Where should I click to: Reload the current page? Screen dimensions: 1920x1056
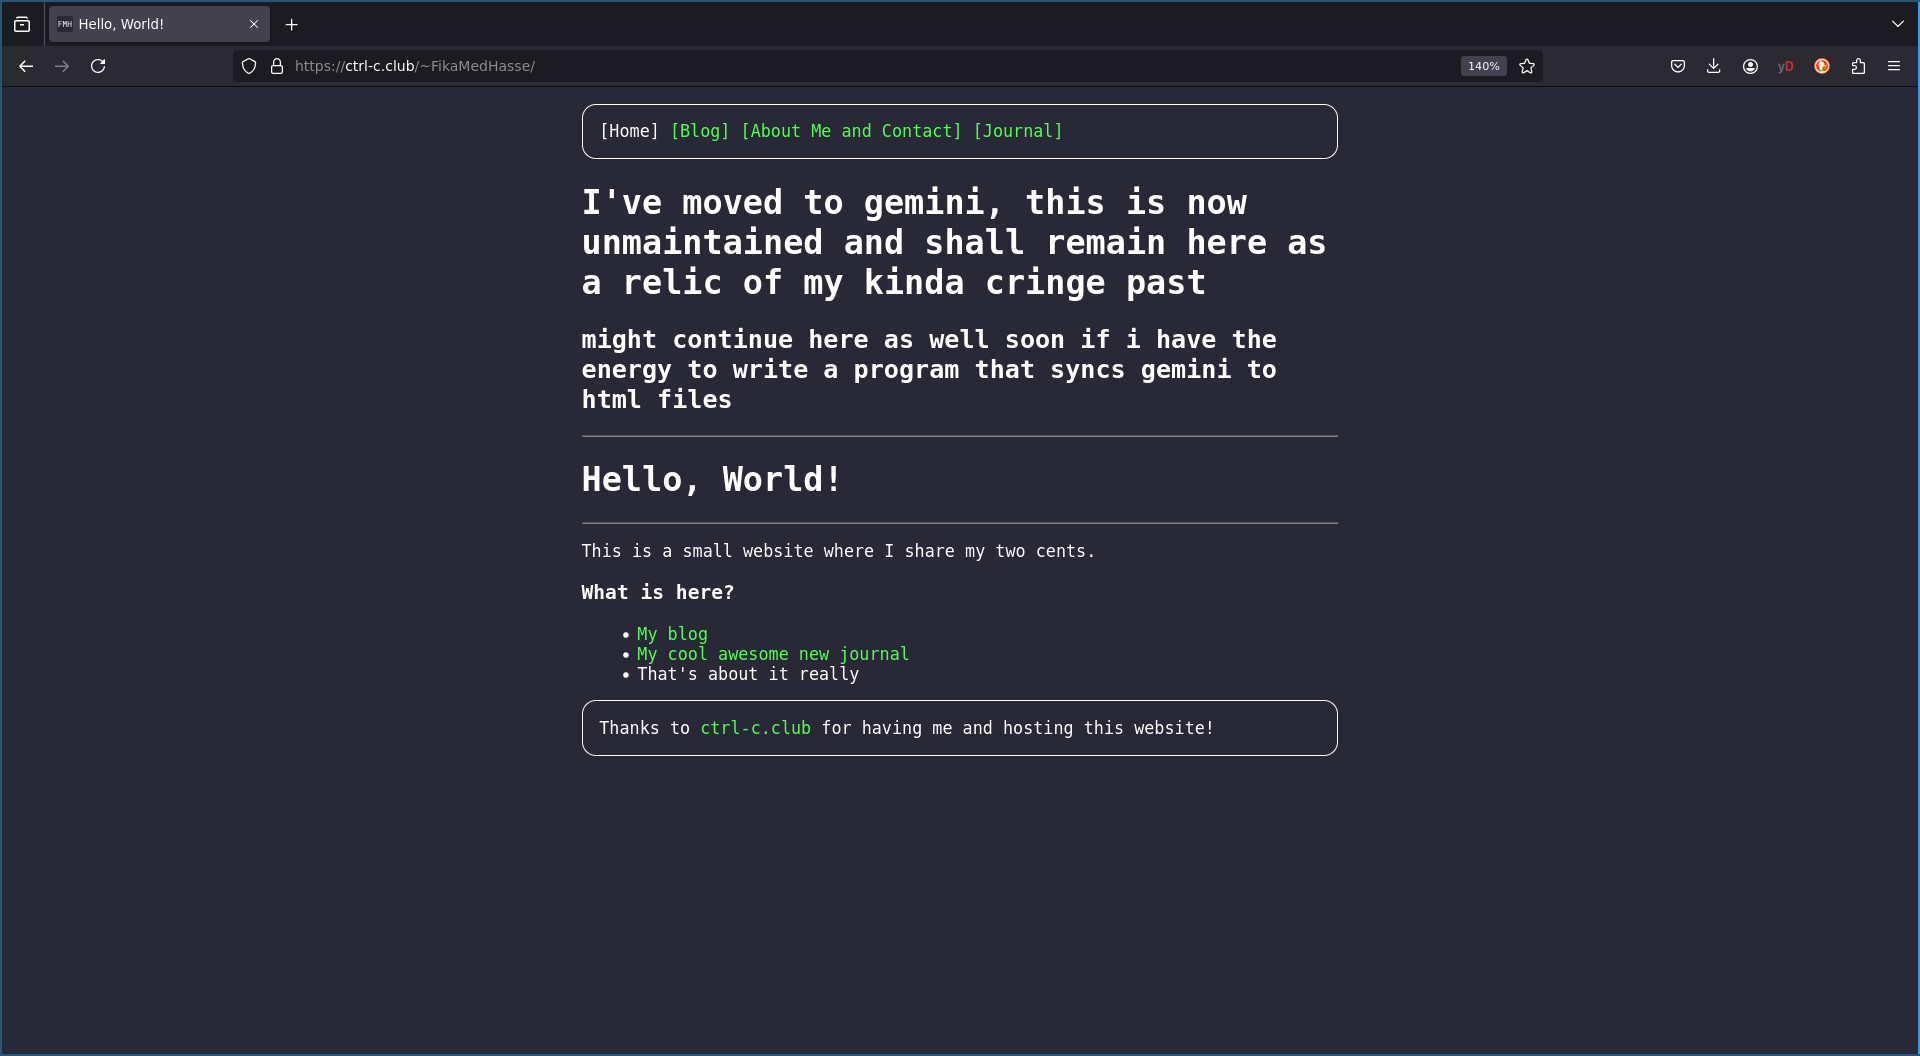[x=98, y=66]
